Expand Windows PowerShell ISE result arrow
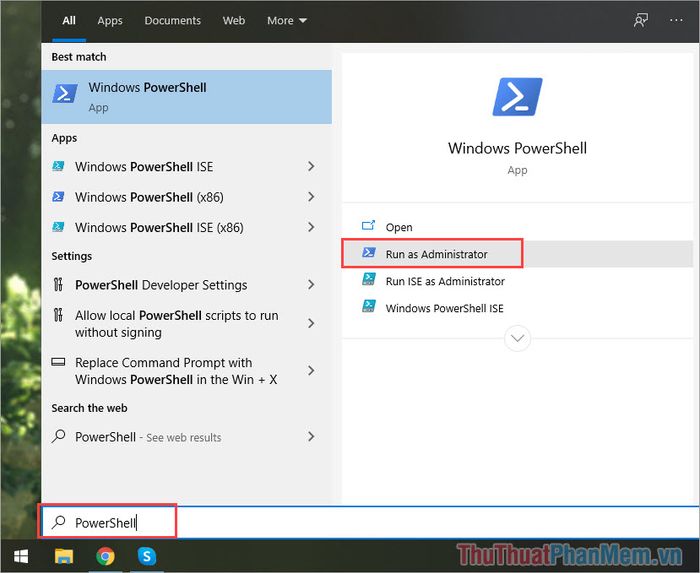The height and width of the screenshot is (573, 700). (x=311, y=167)
